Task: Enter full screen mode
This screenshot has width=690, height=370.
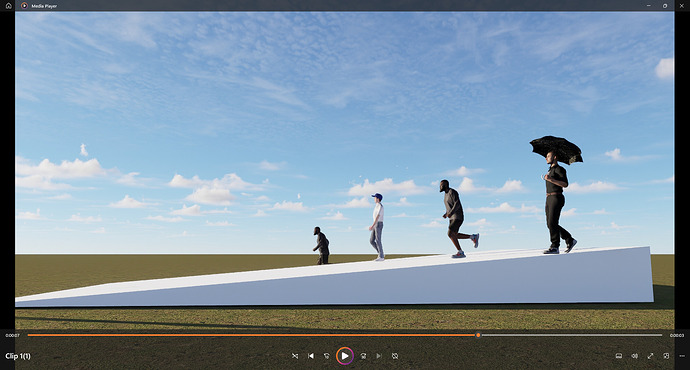Action: 650,356
